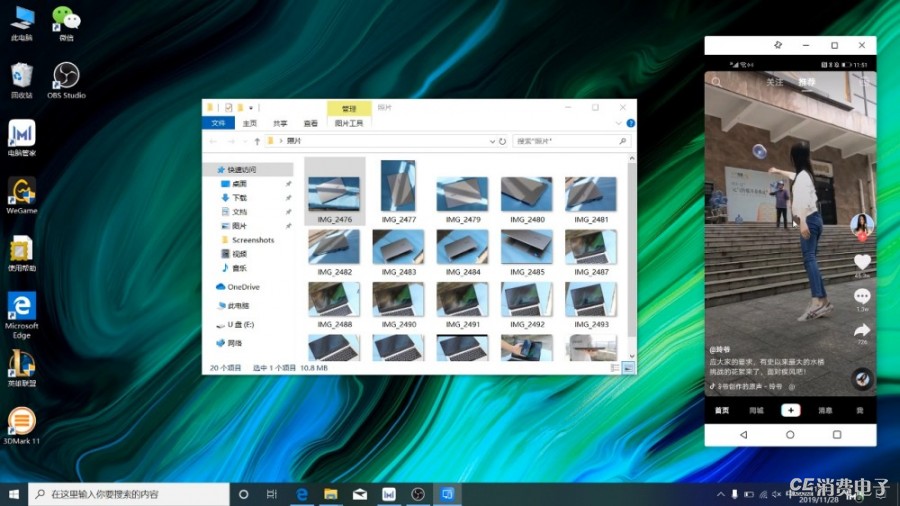Click the Windows Start button
900x506 pixels.
pos(14,494)
